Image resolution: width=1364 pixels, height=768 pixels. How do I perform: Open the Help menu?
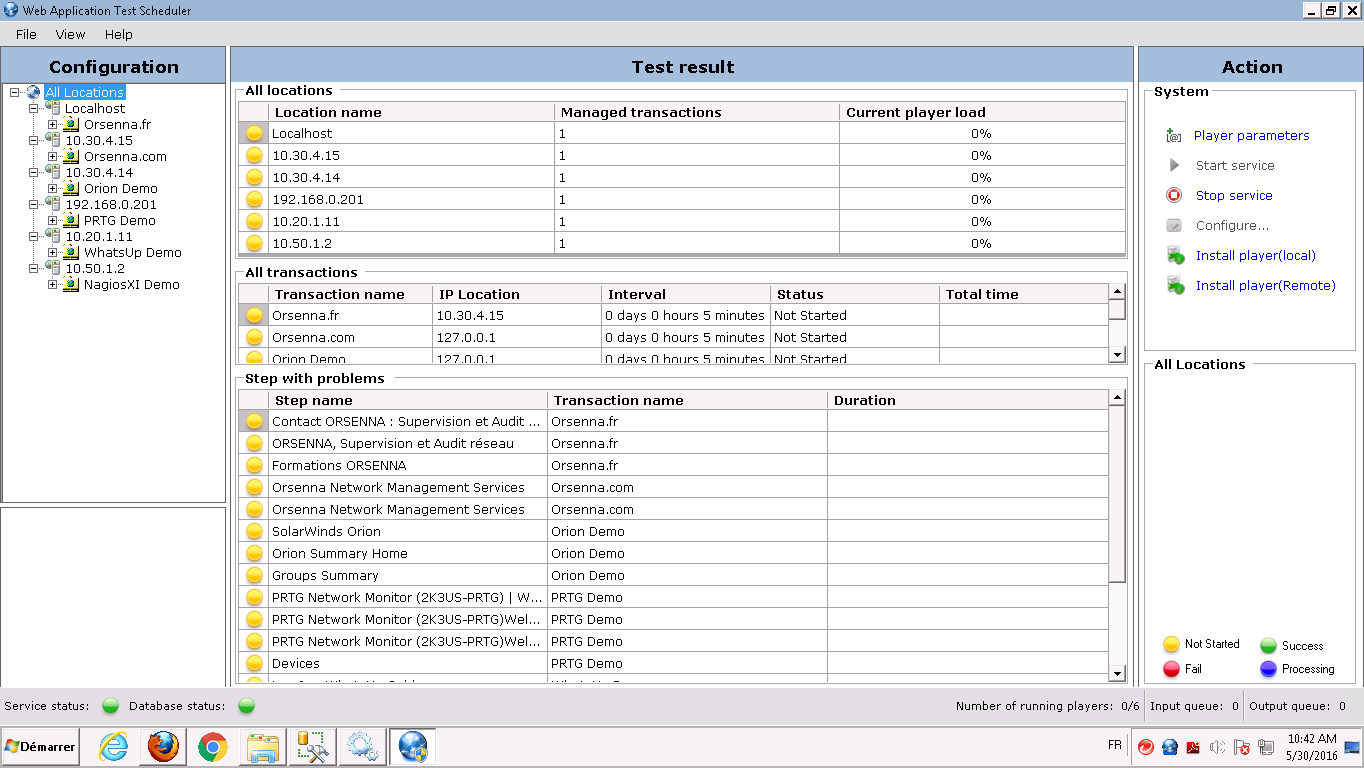point(119,34)
